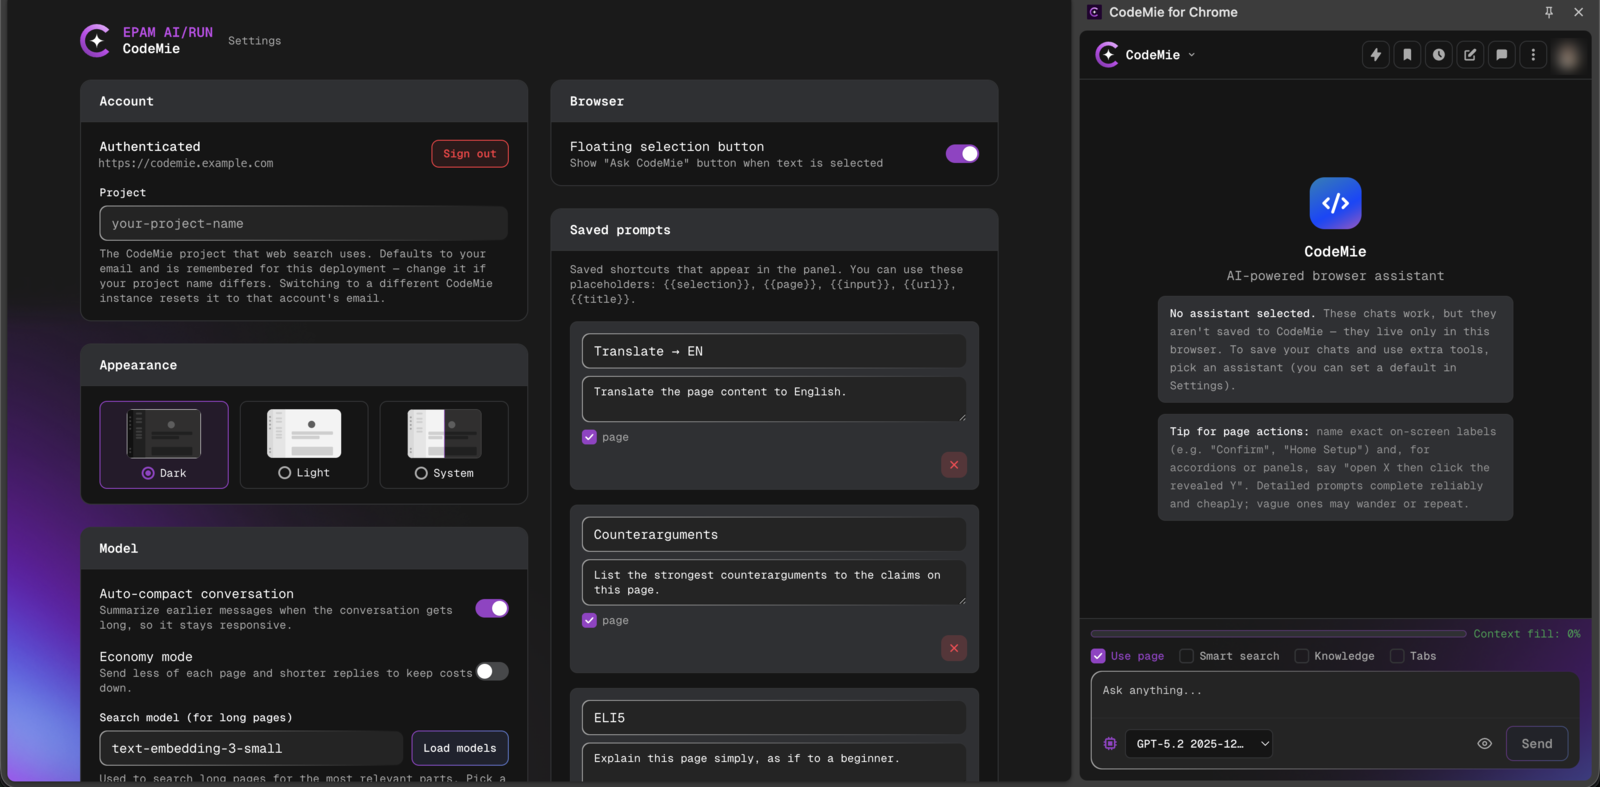Screen dimensions: 1600x787
Task: Click the No assistant selected notice
Action: (x=1335, y=349)
